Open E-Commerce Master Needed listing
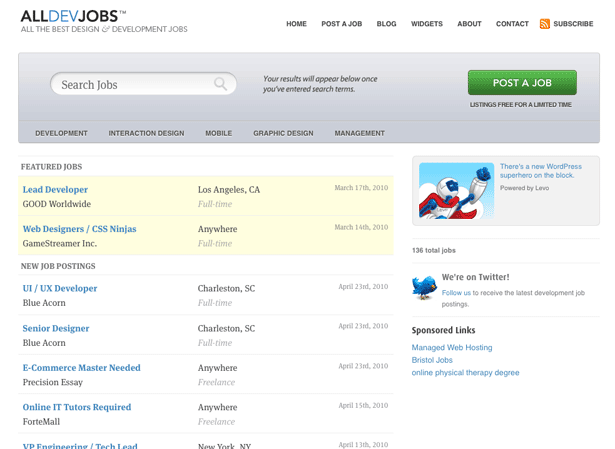 [82, 368]
